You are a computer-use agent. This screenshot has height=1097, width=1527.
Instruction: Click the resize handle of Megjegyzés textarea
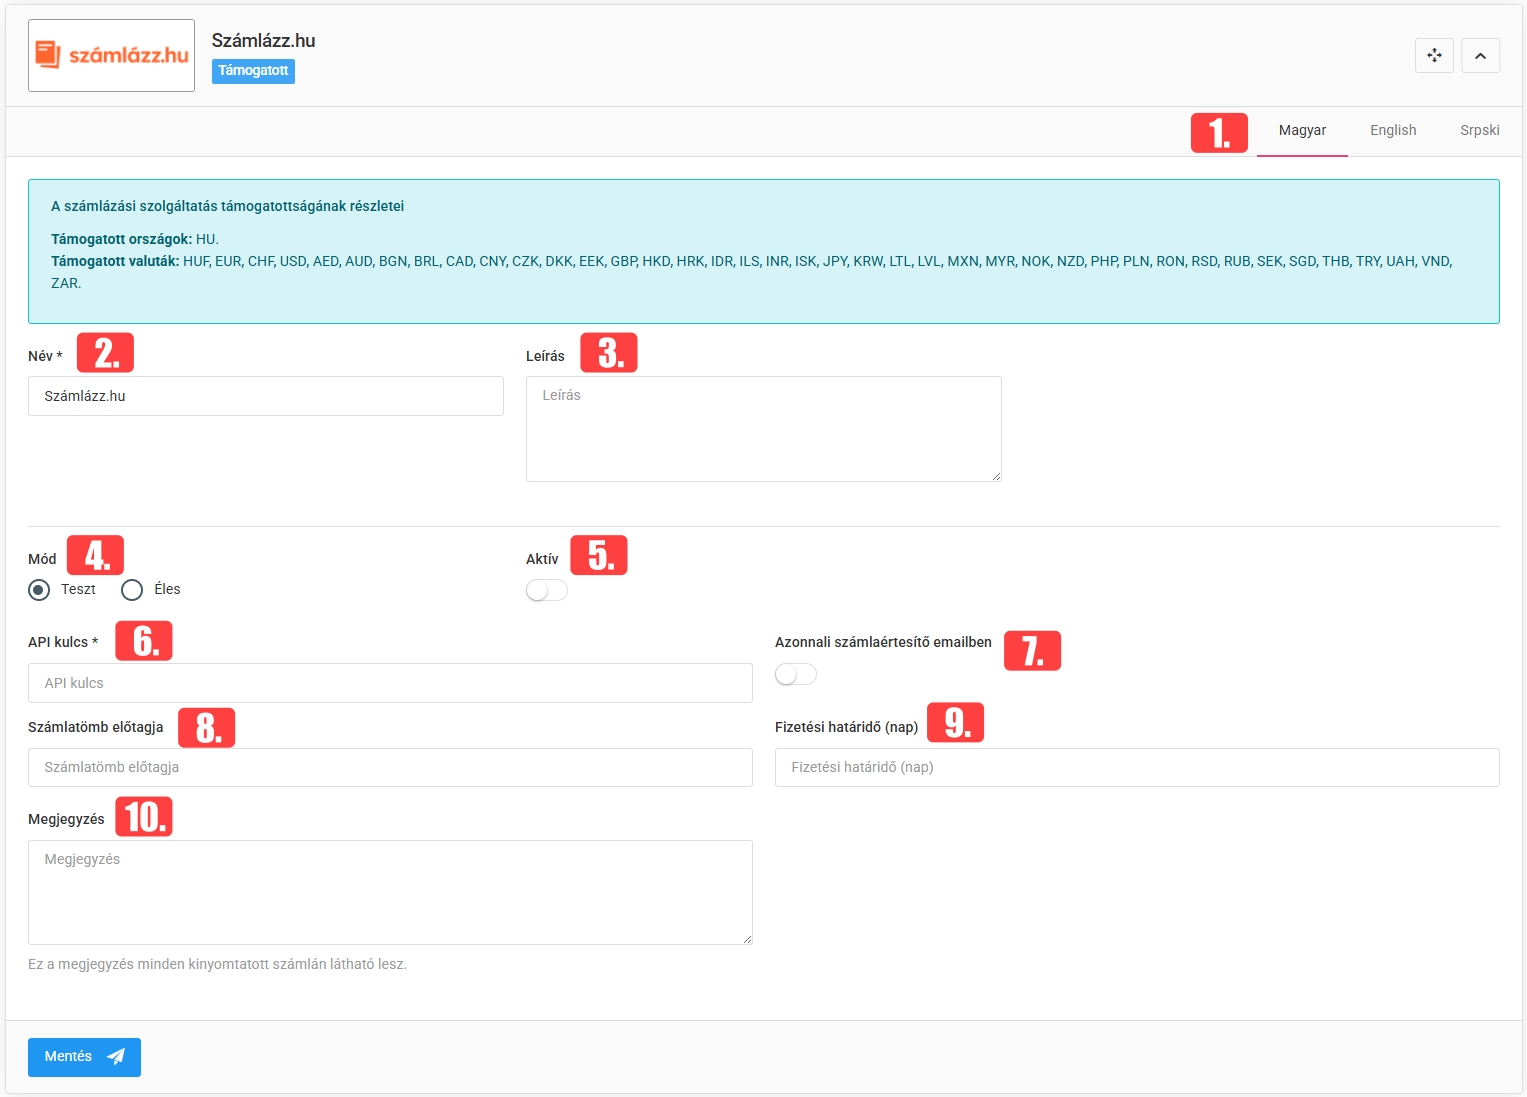click(747, 939)
